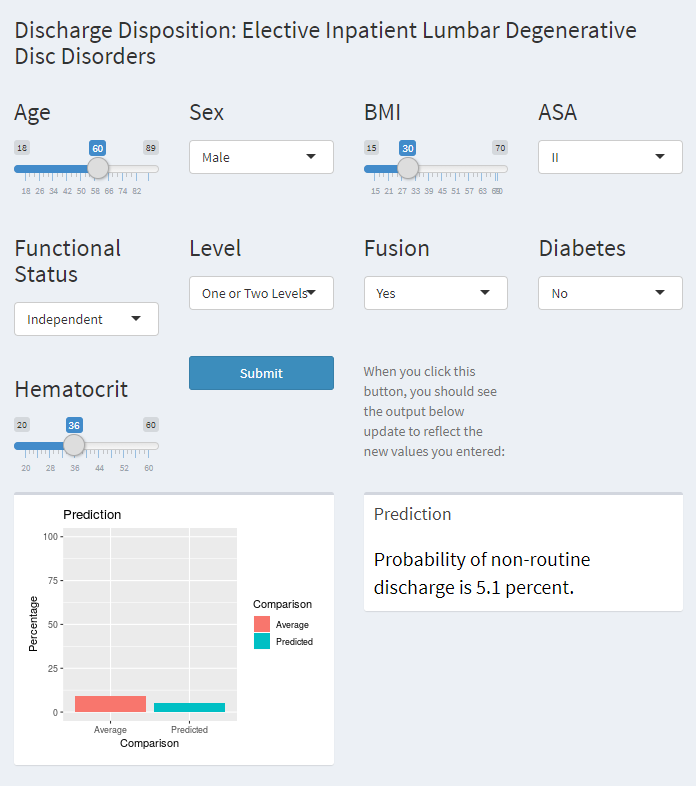Open the Functional Status dropdown
The height and width of the screenshot is (786, 696).
[x=86, y=319]
